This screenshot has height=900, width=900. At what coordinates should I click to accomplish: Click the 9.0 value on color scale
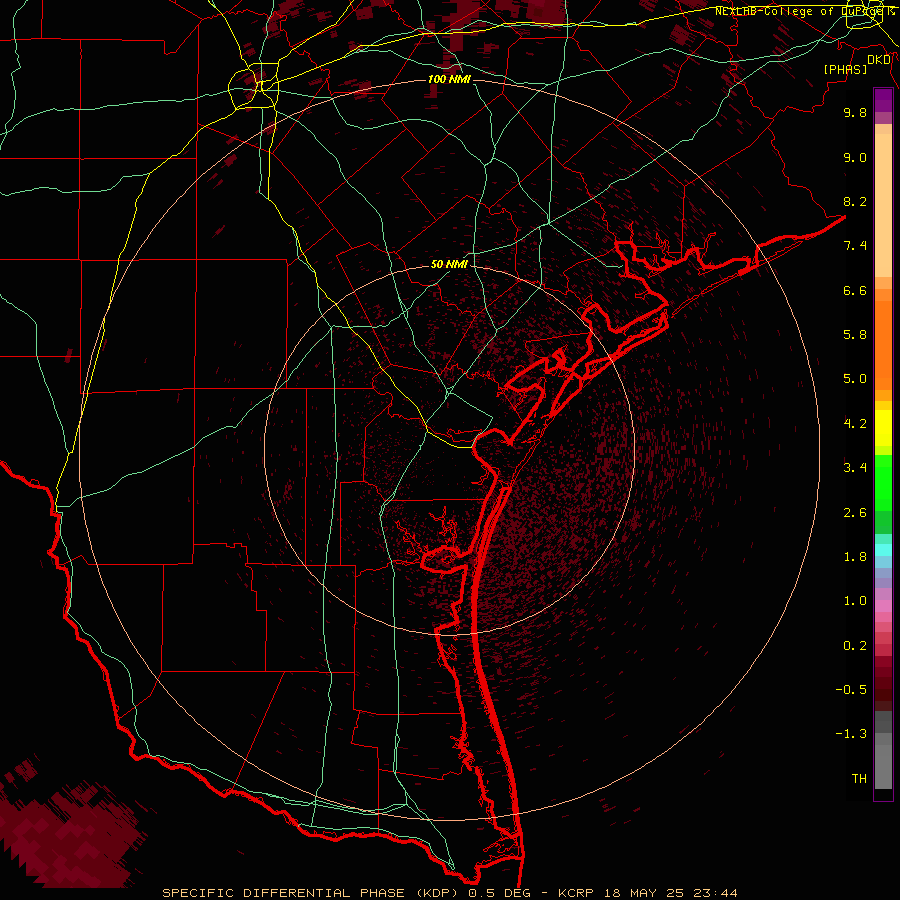(855, 157)
